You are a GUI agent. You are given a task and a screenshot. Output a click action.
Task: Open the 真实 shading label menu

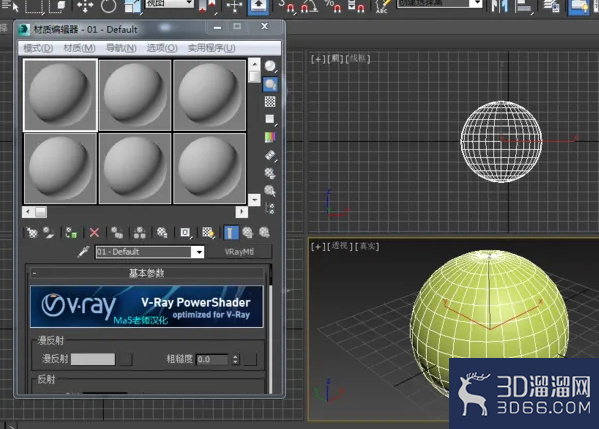(367, 246)
